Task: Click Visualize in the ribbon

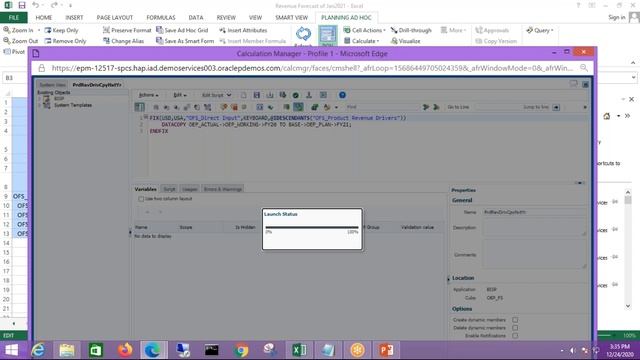Action: (x=405, y=41)
